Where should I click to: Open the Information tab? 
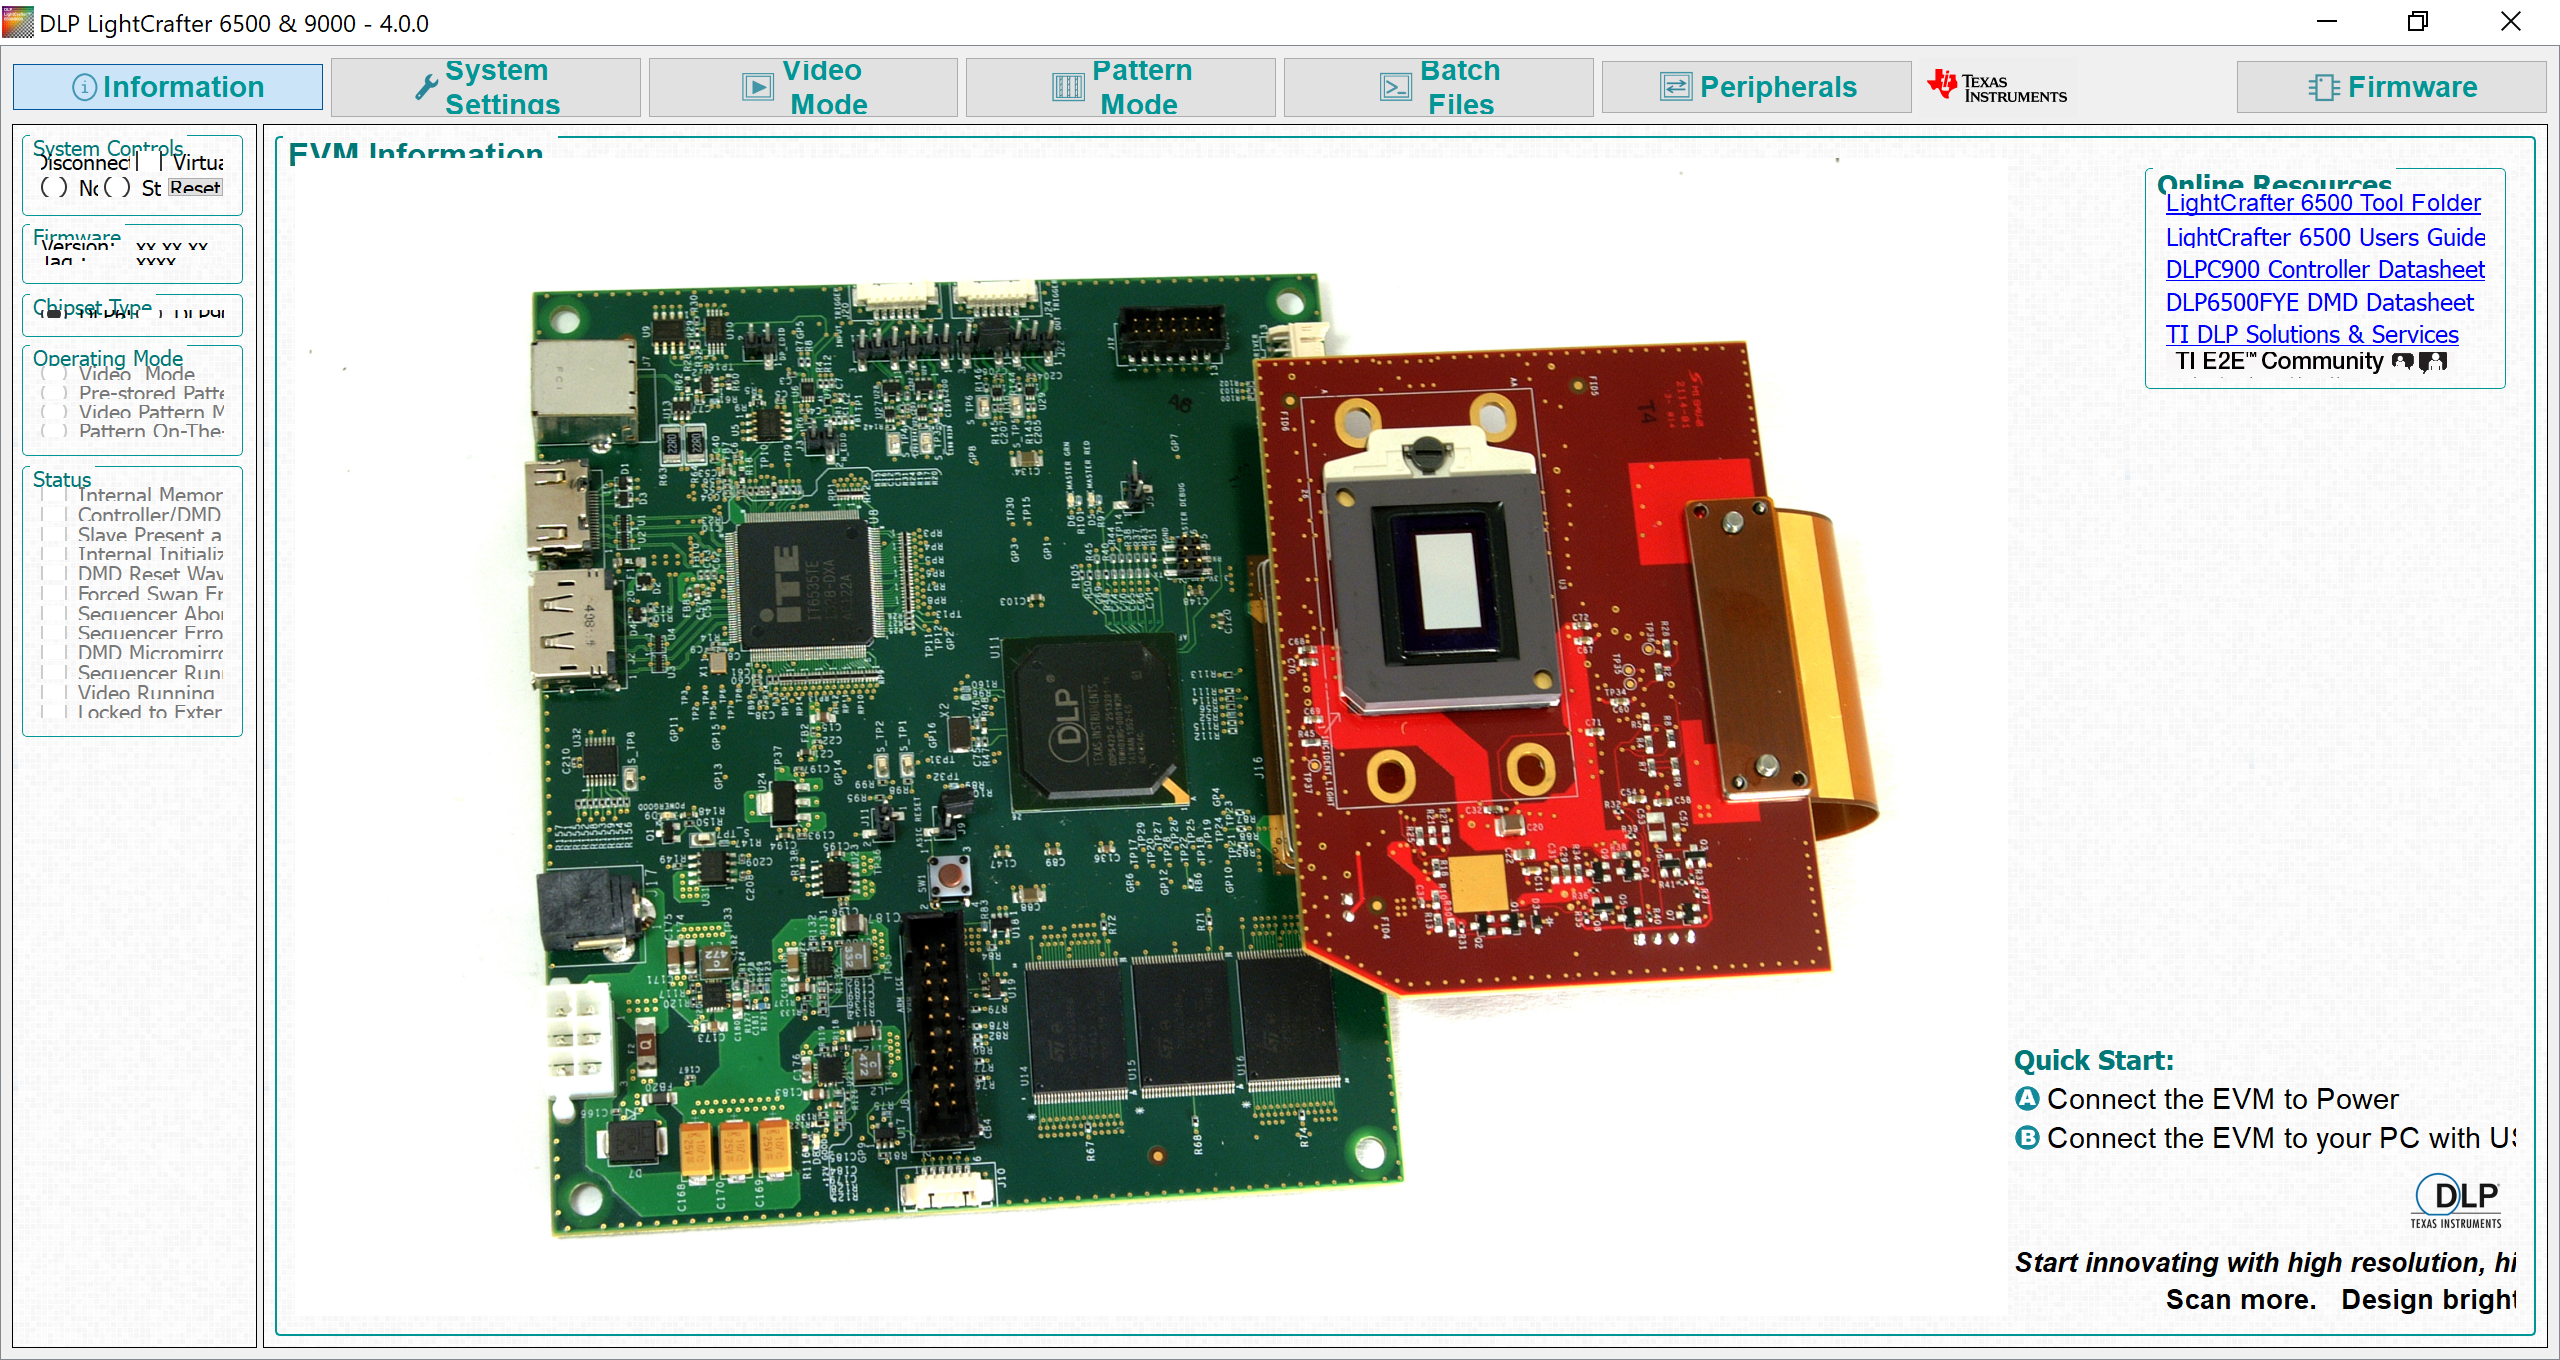click(168, 87)
